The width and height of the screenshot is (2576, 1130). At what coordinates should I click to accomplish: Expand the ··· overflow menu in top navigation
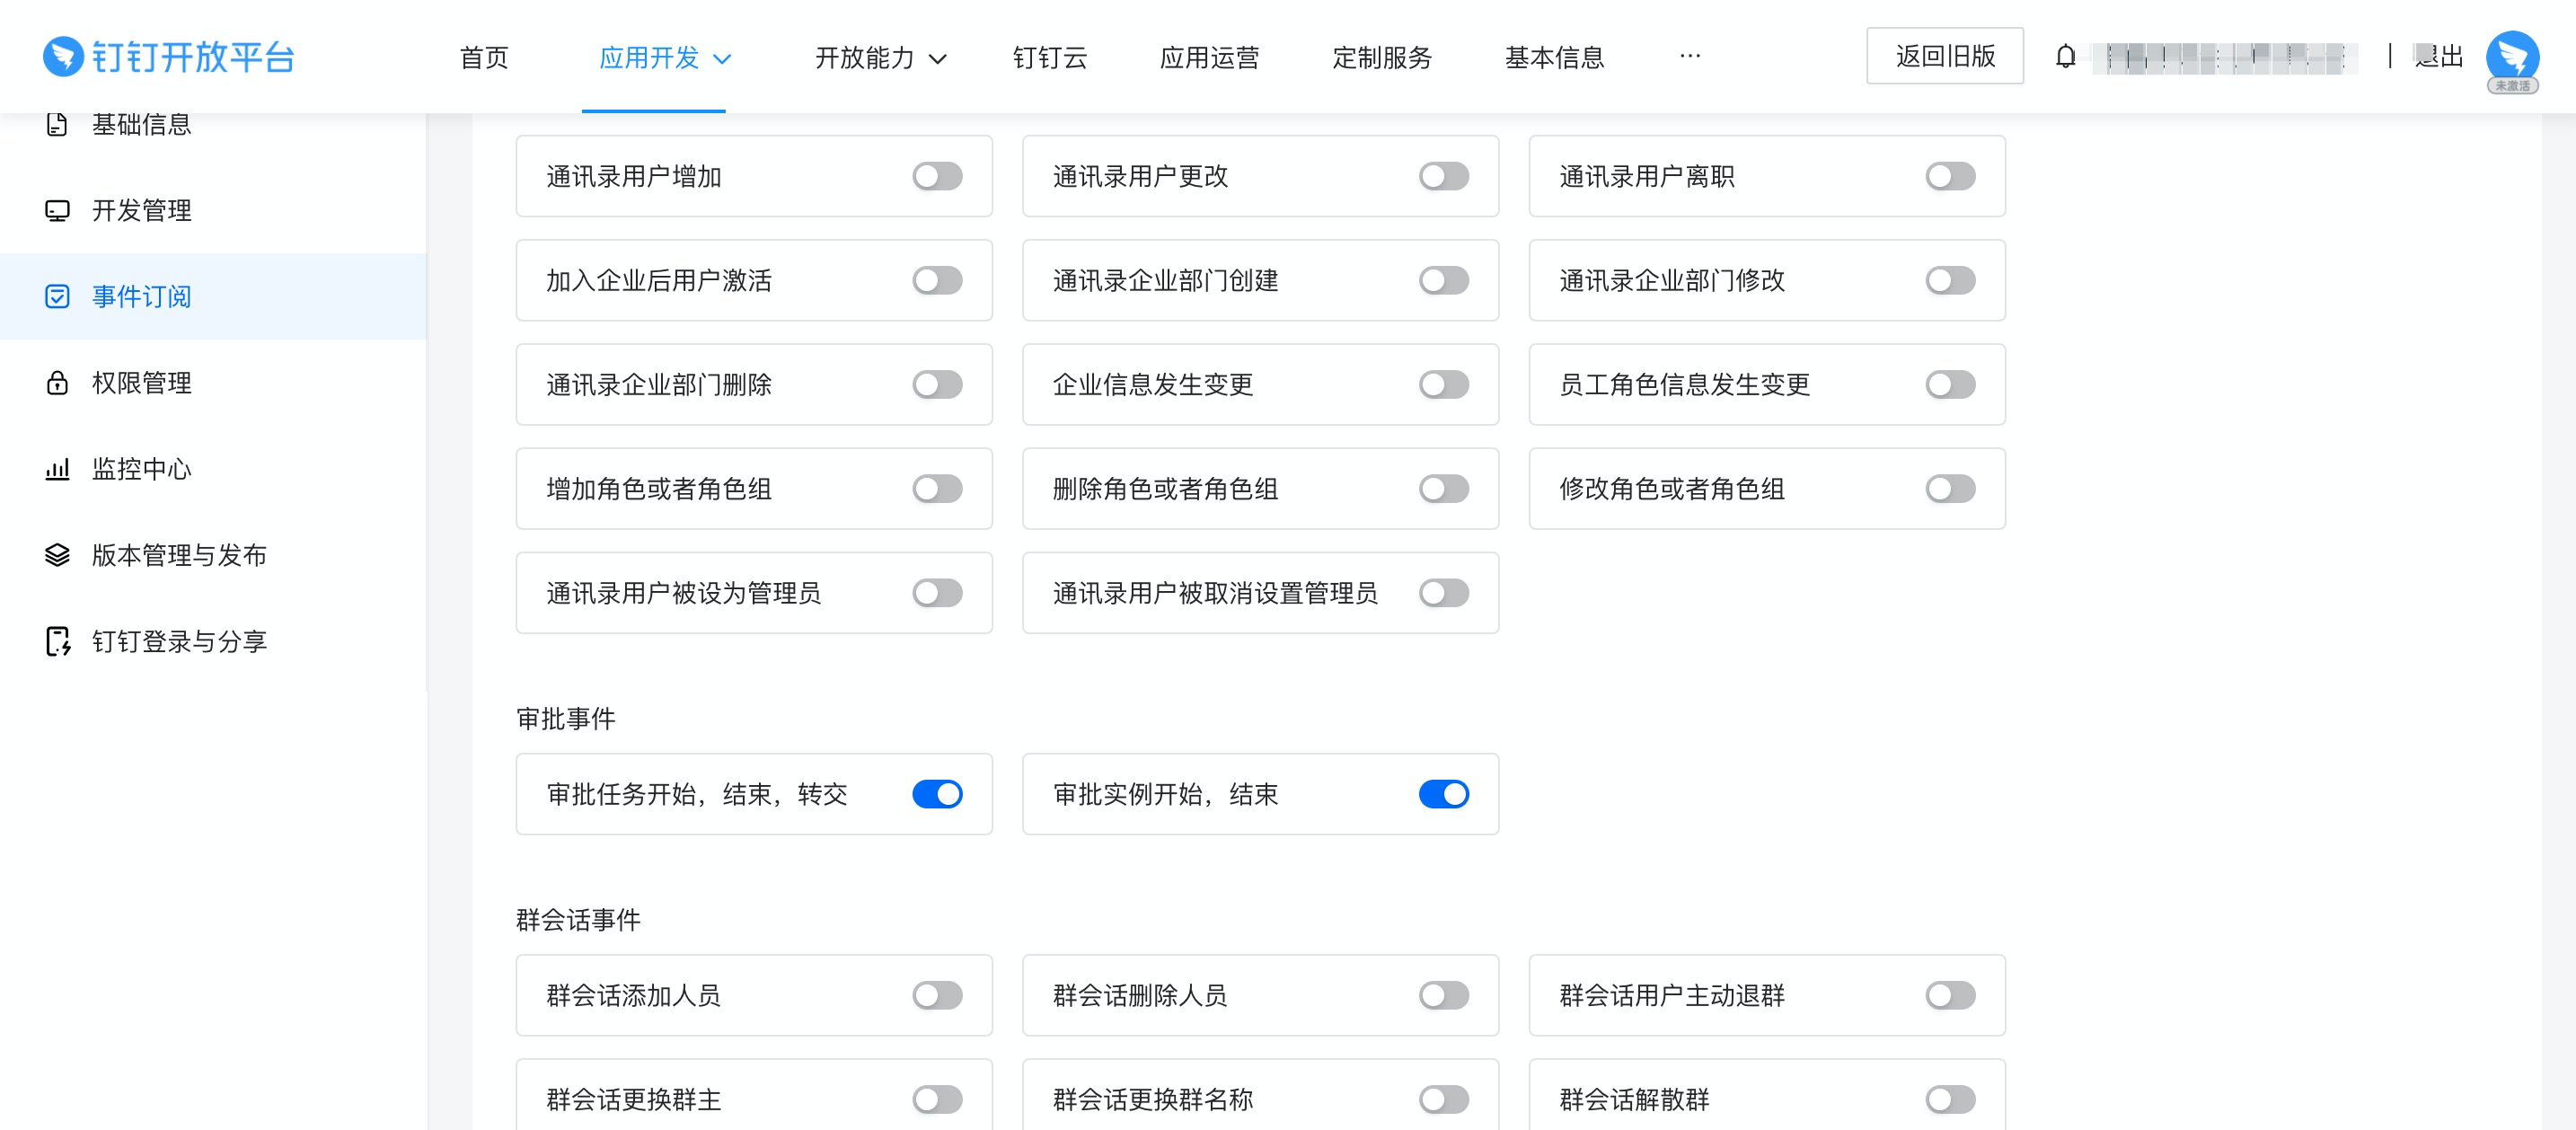pos(1689,57)
